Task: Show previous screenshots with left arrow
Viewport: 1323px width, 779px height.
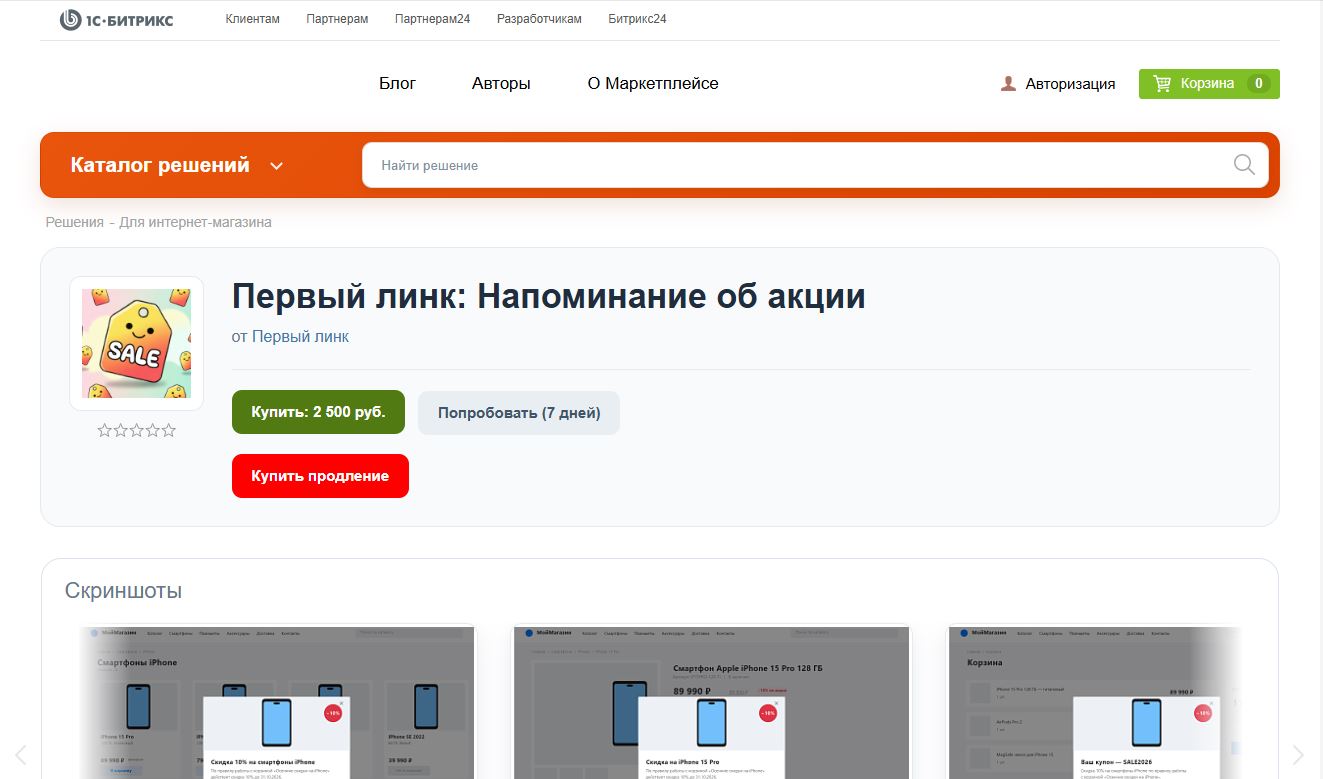Action: pos(20,755)
